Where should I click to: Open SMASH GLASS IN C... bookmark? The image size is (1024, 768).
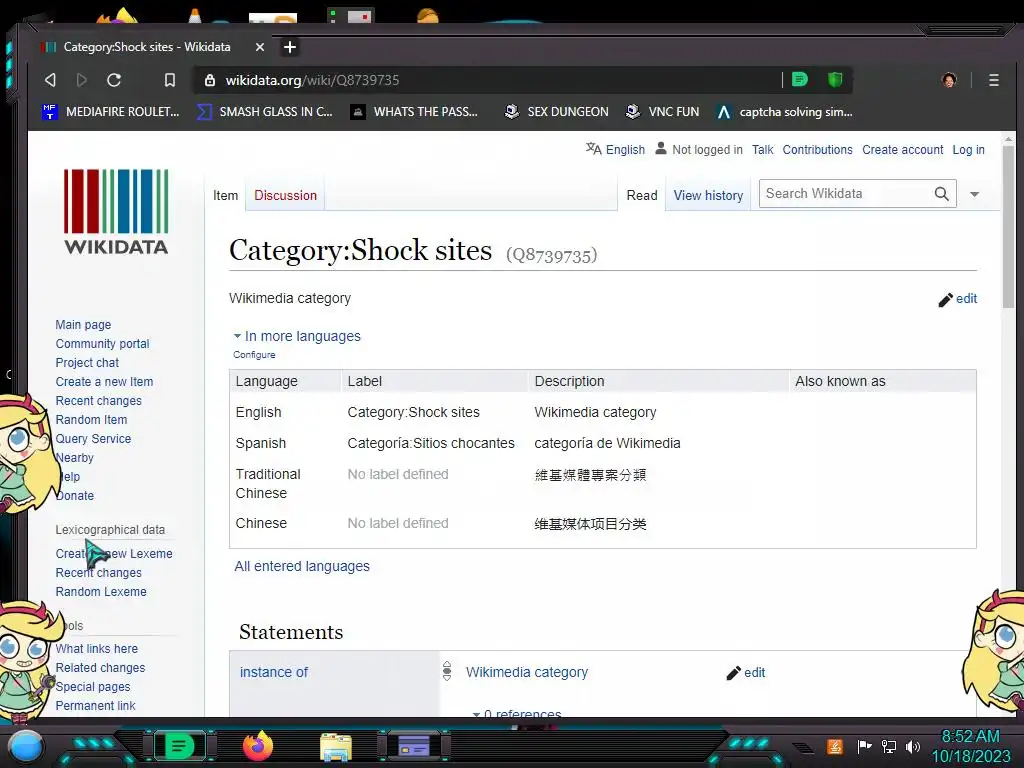pyautogui.click(x=264, y=112)
